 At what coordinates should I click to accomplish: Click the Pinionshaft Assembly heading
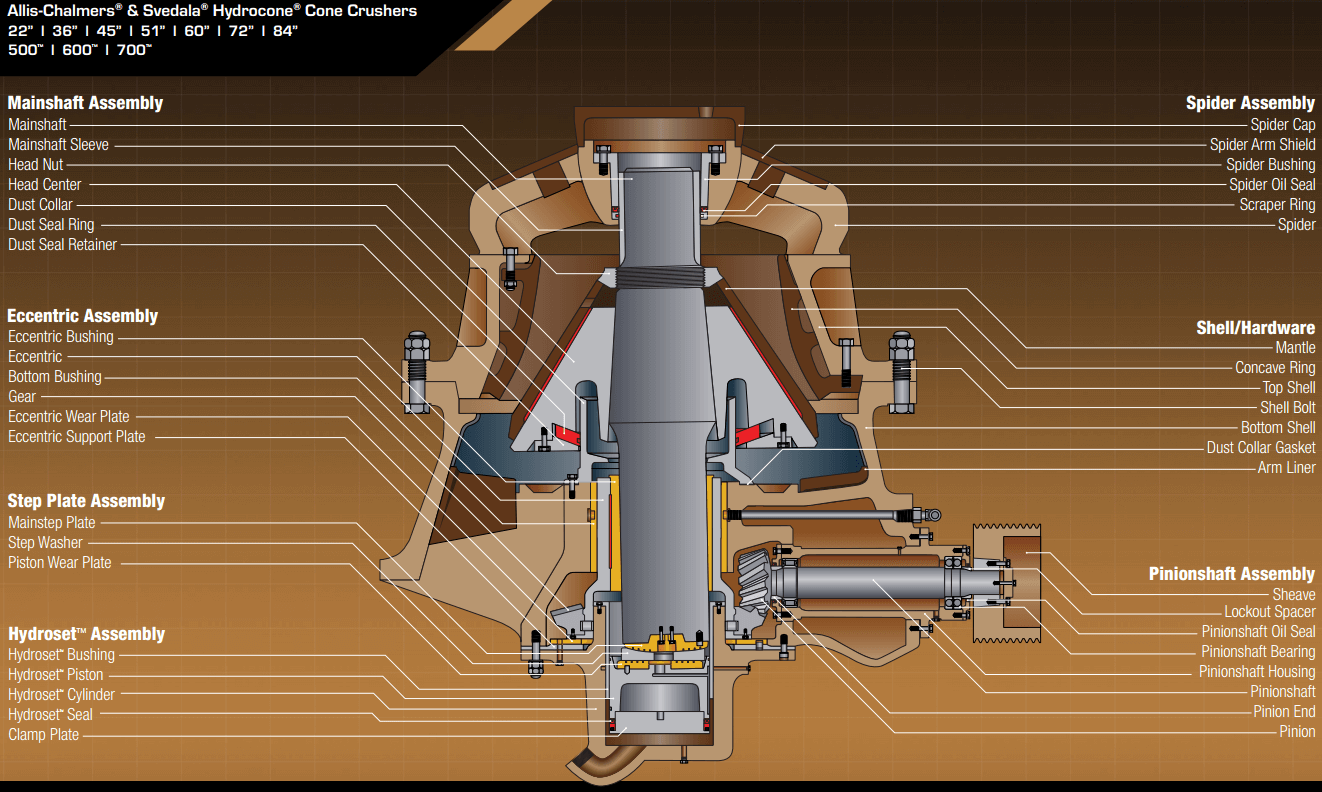click(1232, 574)
